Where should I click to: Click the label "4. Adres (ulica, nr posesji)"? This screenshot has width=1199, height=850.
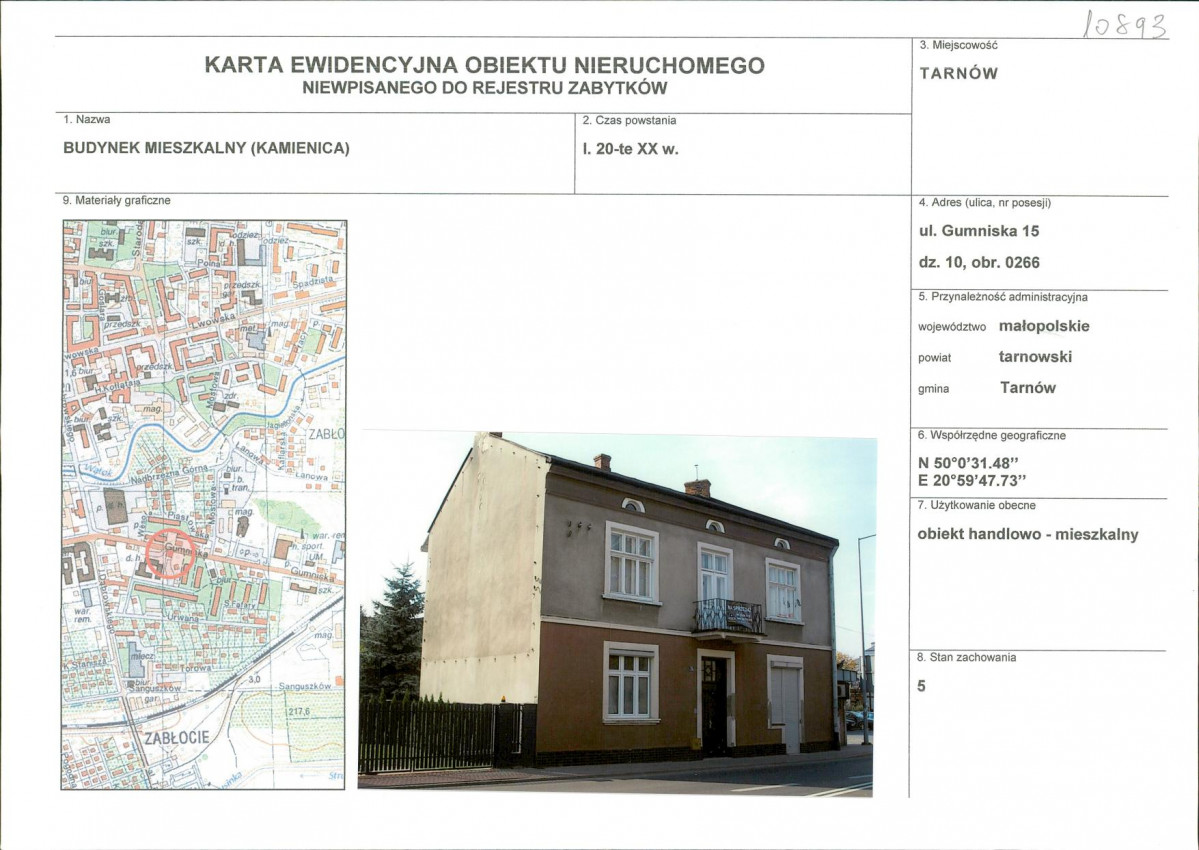(985, 203)
